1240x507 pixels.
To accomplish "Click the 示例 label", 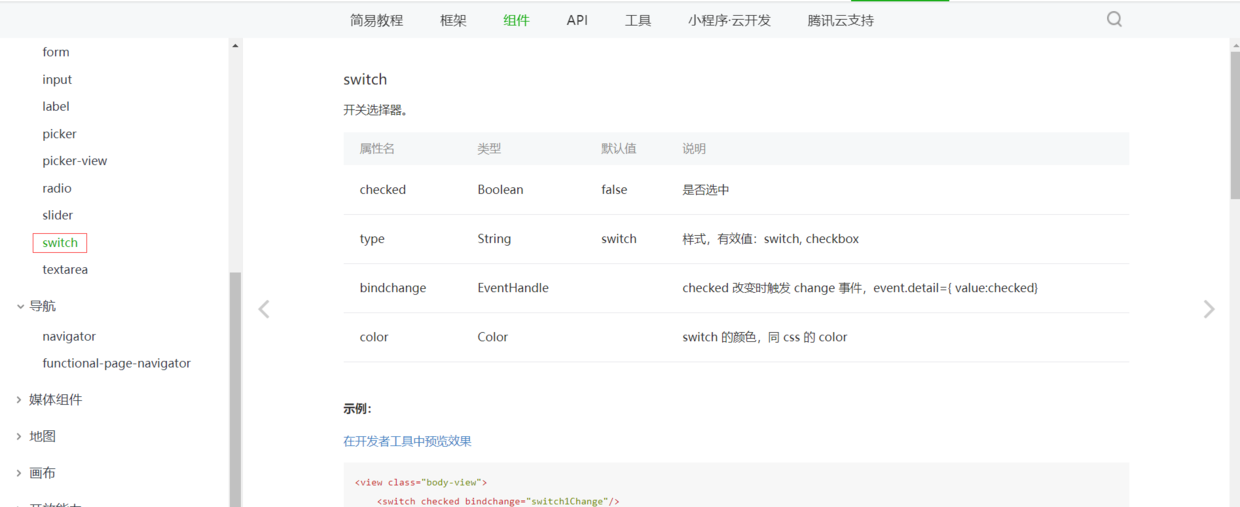I will (x=357, y=409).
